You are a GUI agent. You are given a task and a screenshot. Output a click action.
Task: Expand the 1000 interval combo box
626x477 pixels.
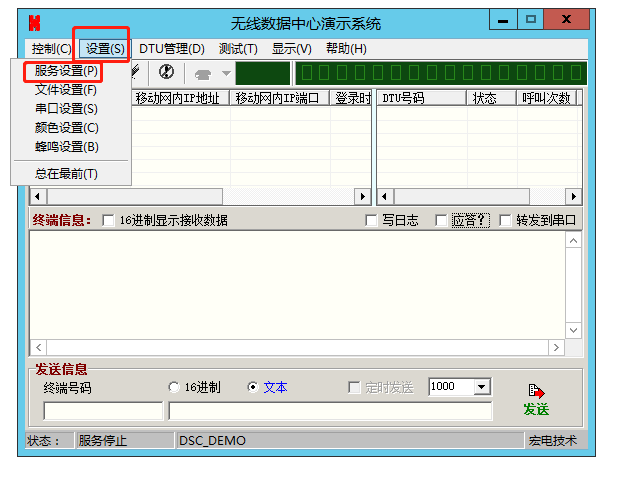click(x=482, y=387)
